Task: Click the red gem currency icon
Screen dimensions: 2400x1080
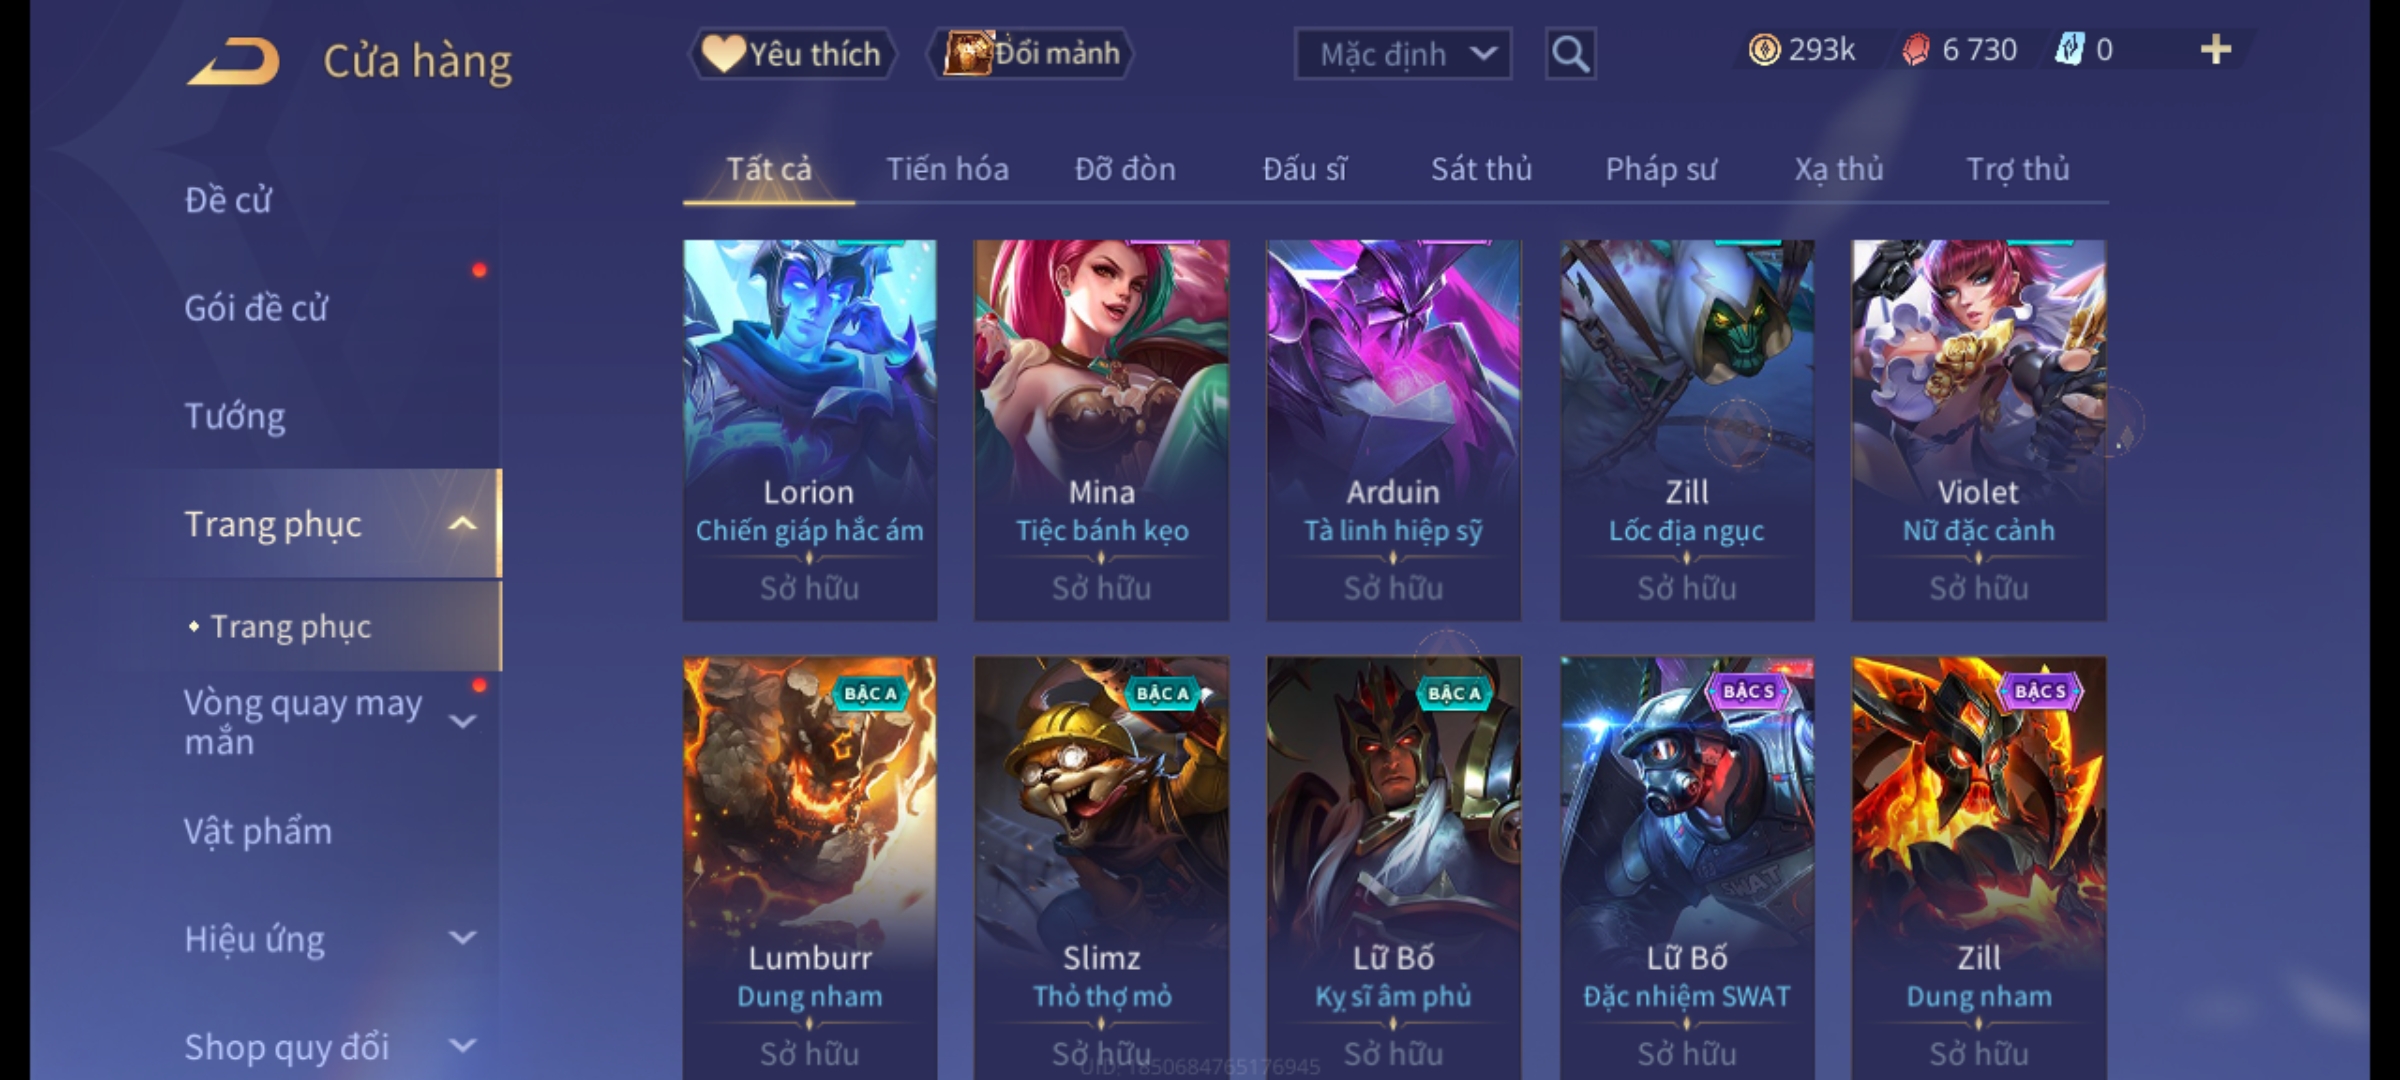Action: pos(1915,50)
